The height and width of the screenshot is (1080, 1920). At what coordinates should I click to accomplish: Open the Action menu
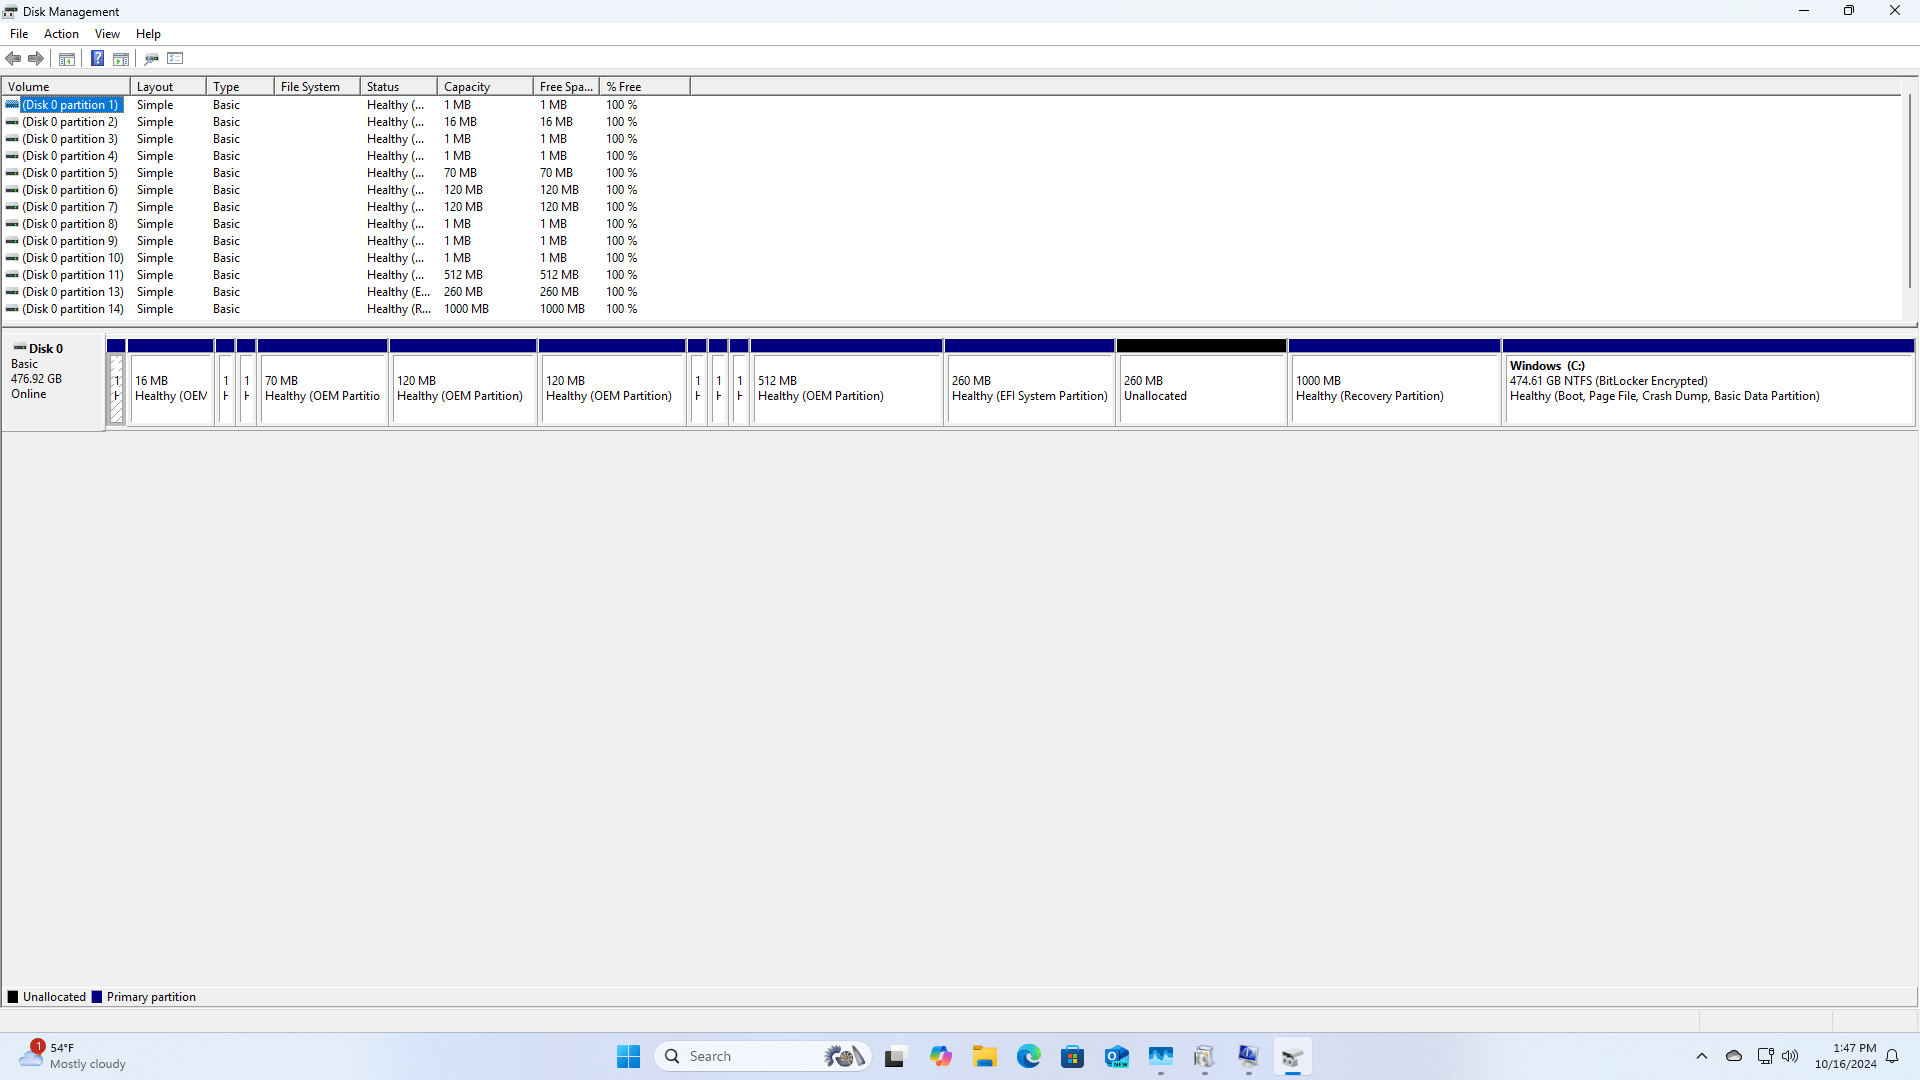click(61, 34)
